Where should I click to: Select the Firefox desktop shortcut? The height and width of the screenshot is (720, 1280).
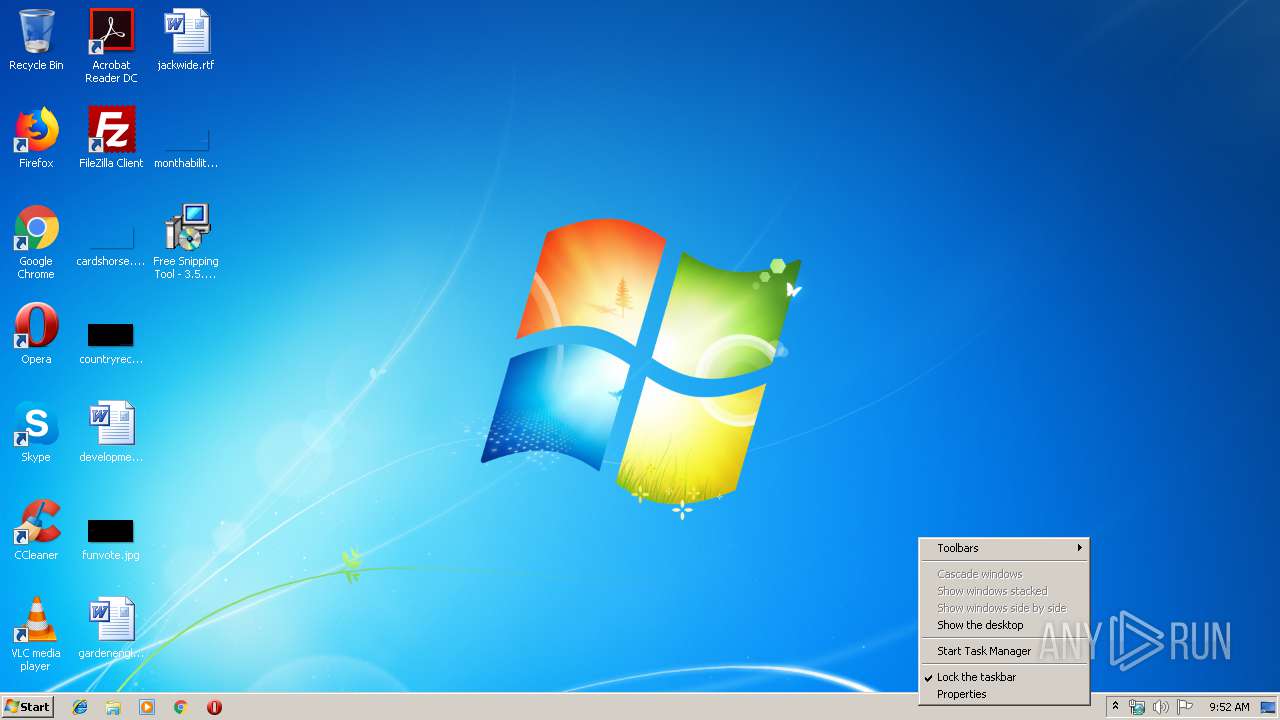[x=36, y=138]
